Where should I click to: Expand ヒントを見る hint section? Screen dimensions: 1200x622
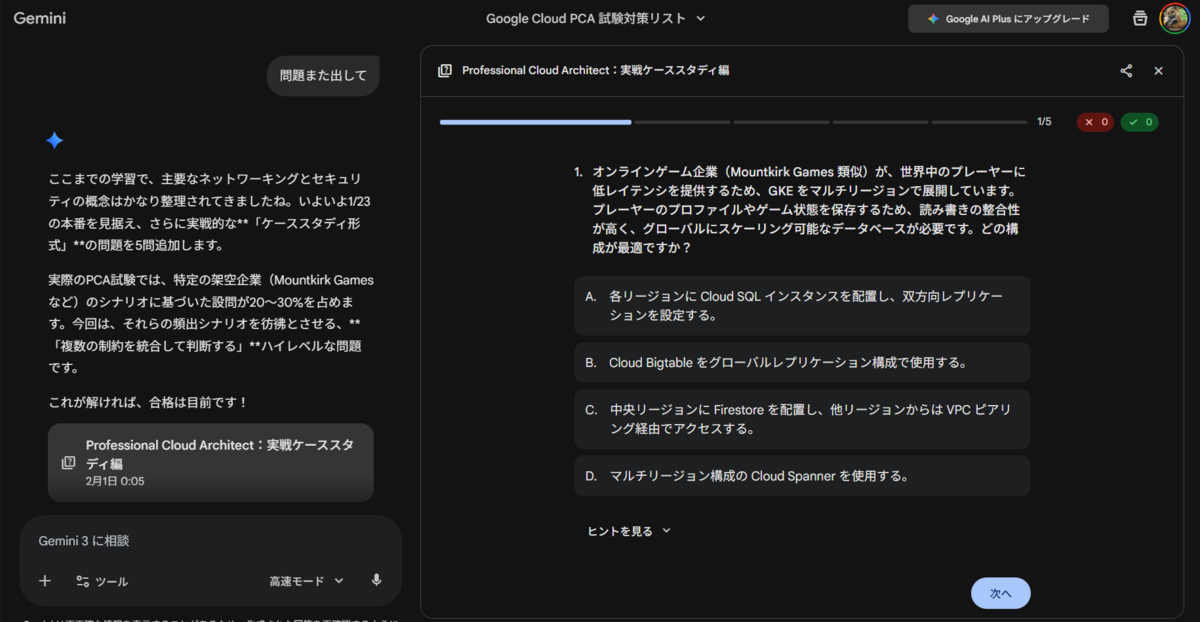click(x=628, y=531)
